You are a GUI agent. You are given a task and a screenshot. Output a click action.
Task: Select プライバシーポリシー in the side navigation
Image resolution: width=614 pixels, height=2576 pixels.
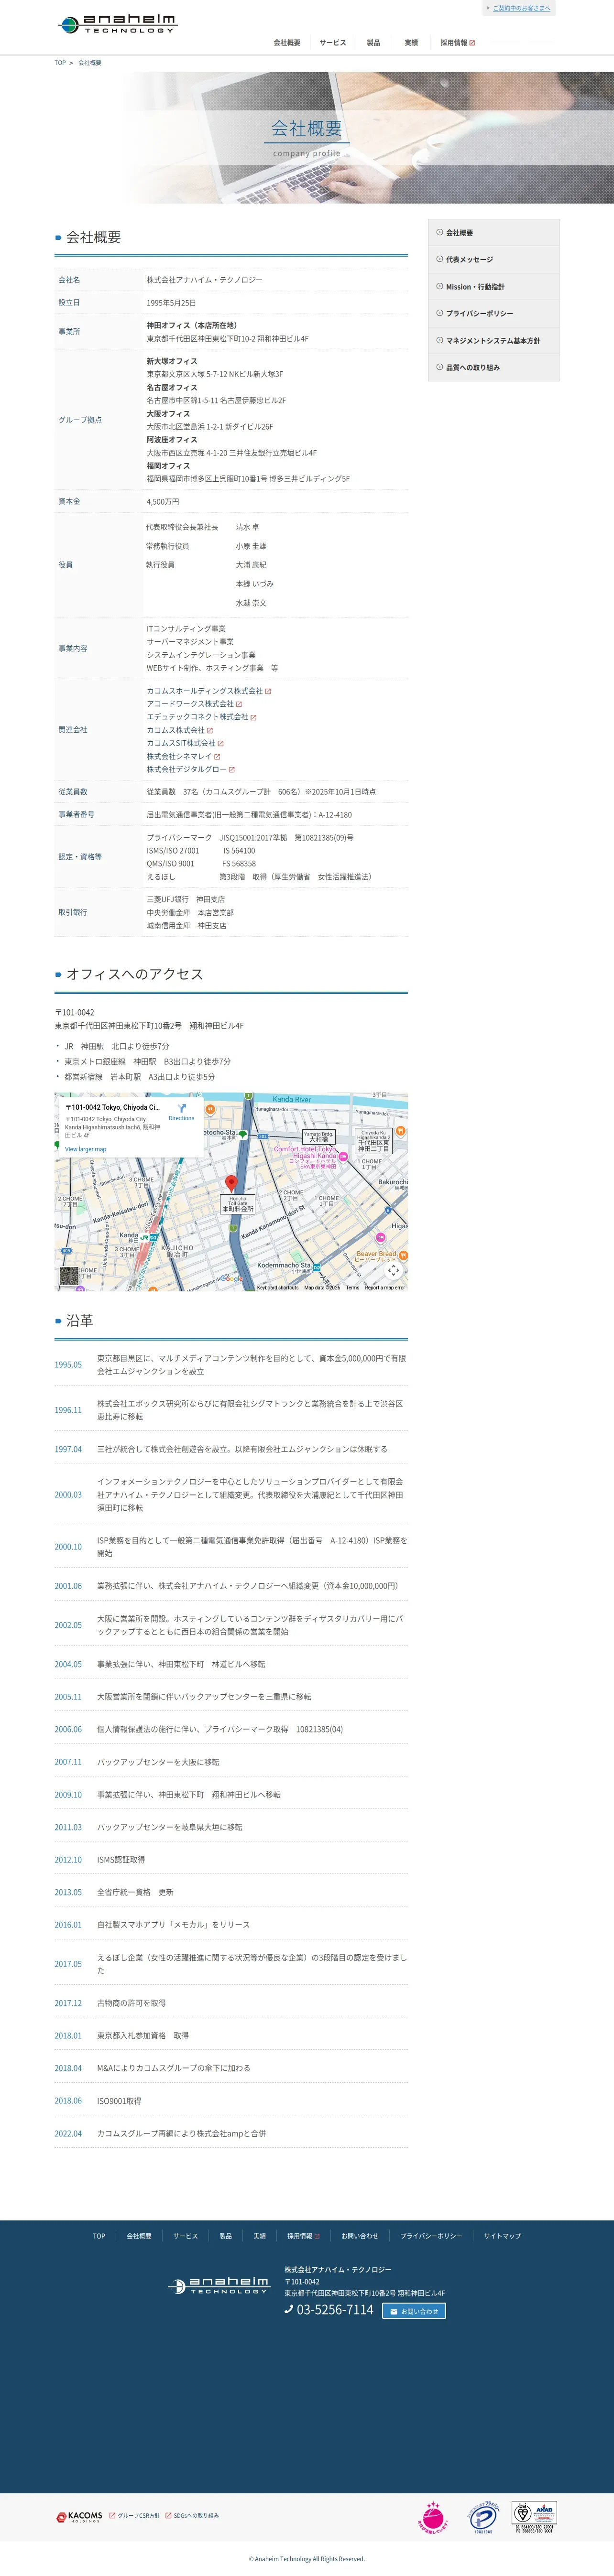point(493,314)
